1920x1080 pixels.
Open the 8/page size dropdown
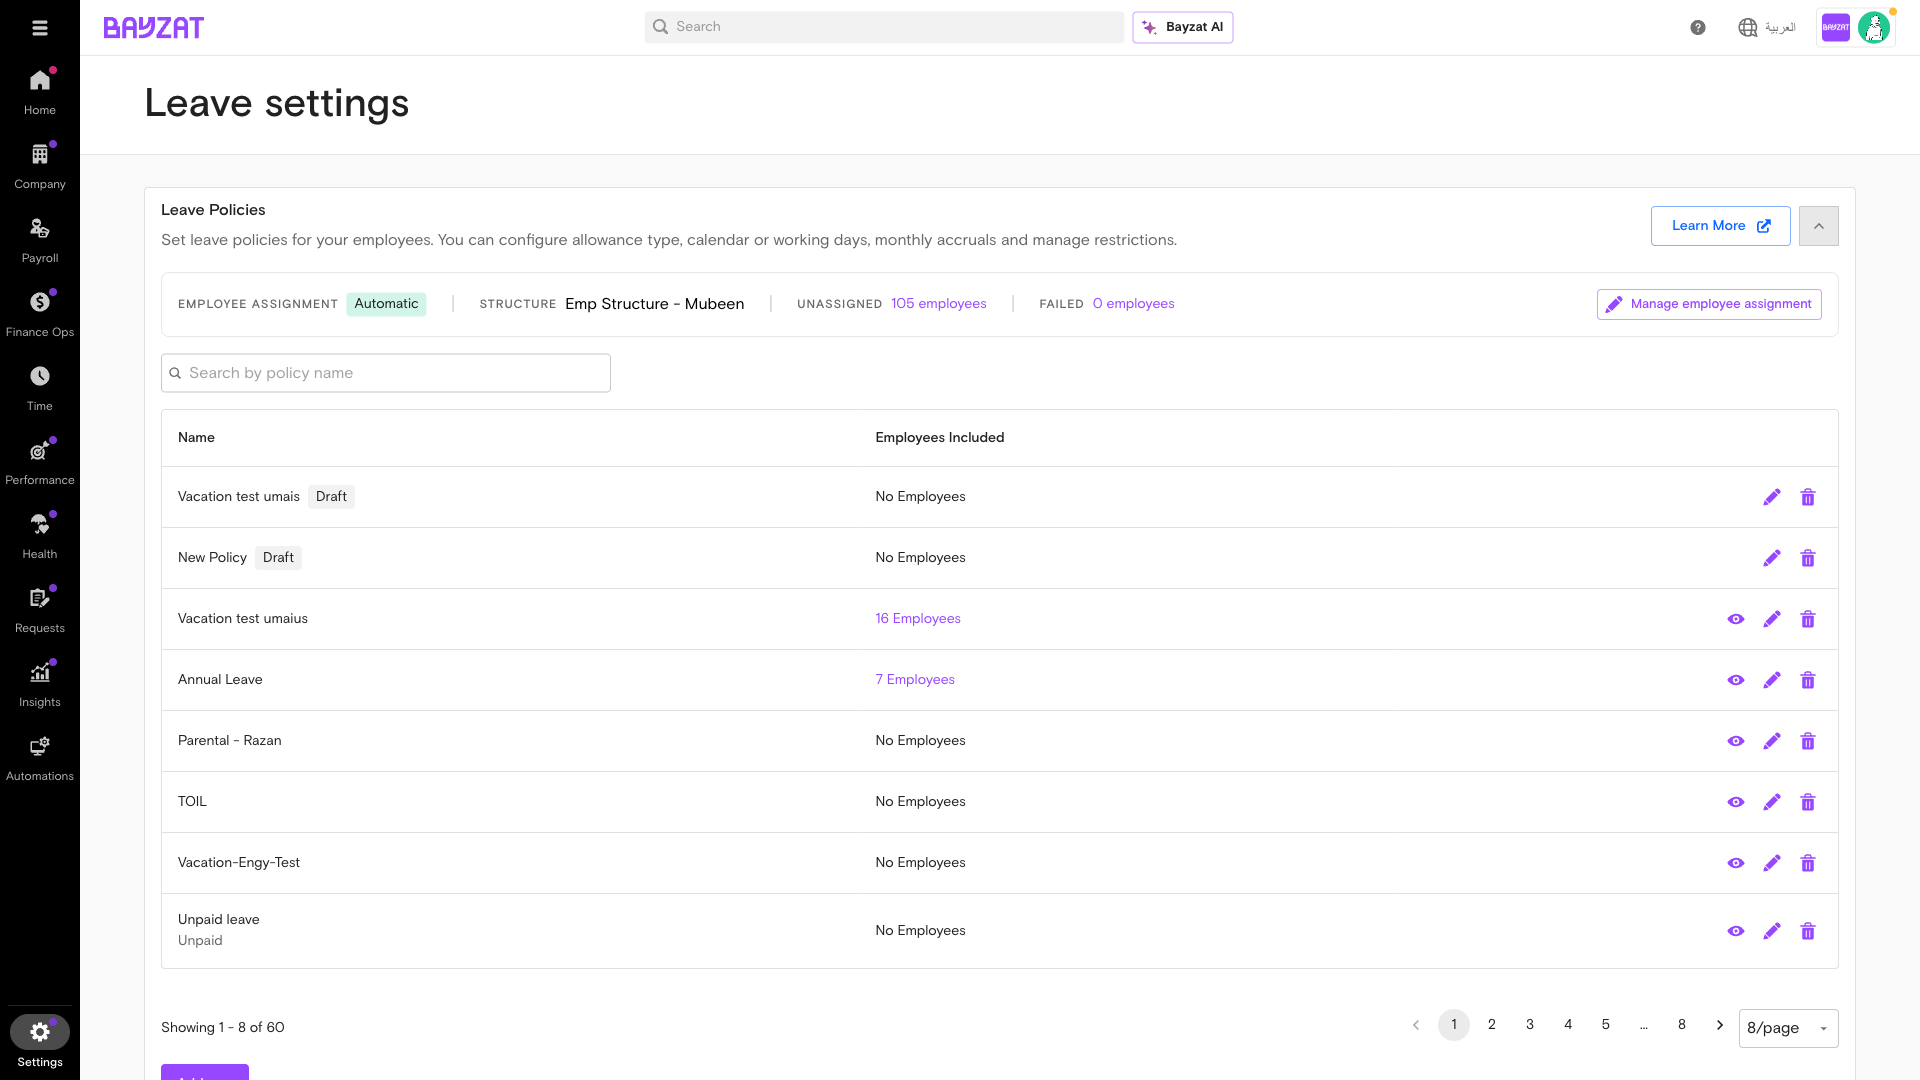click(x=1788, y=1028)
